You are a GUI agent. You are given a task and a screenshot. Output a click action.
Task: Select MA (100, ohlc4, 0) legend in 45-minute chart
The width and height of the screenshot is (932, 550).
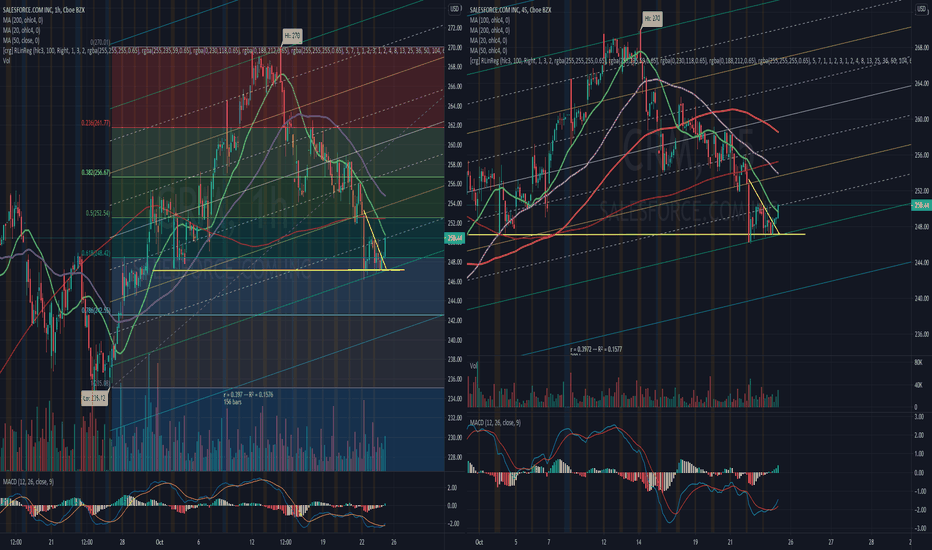(490, 20)
